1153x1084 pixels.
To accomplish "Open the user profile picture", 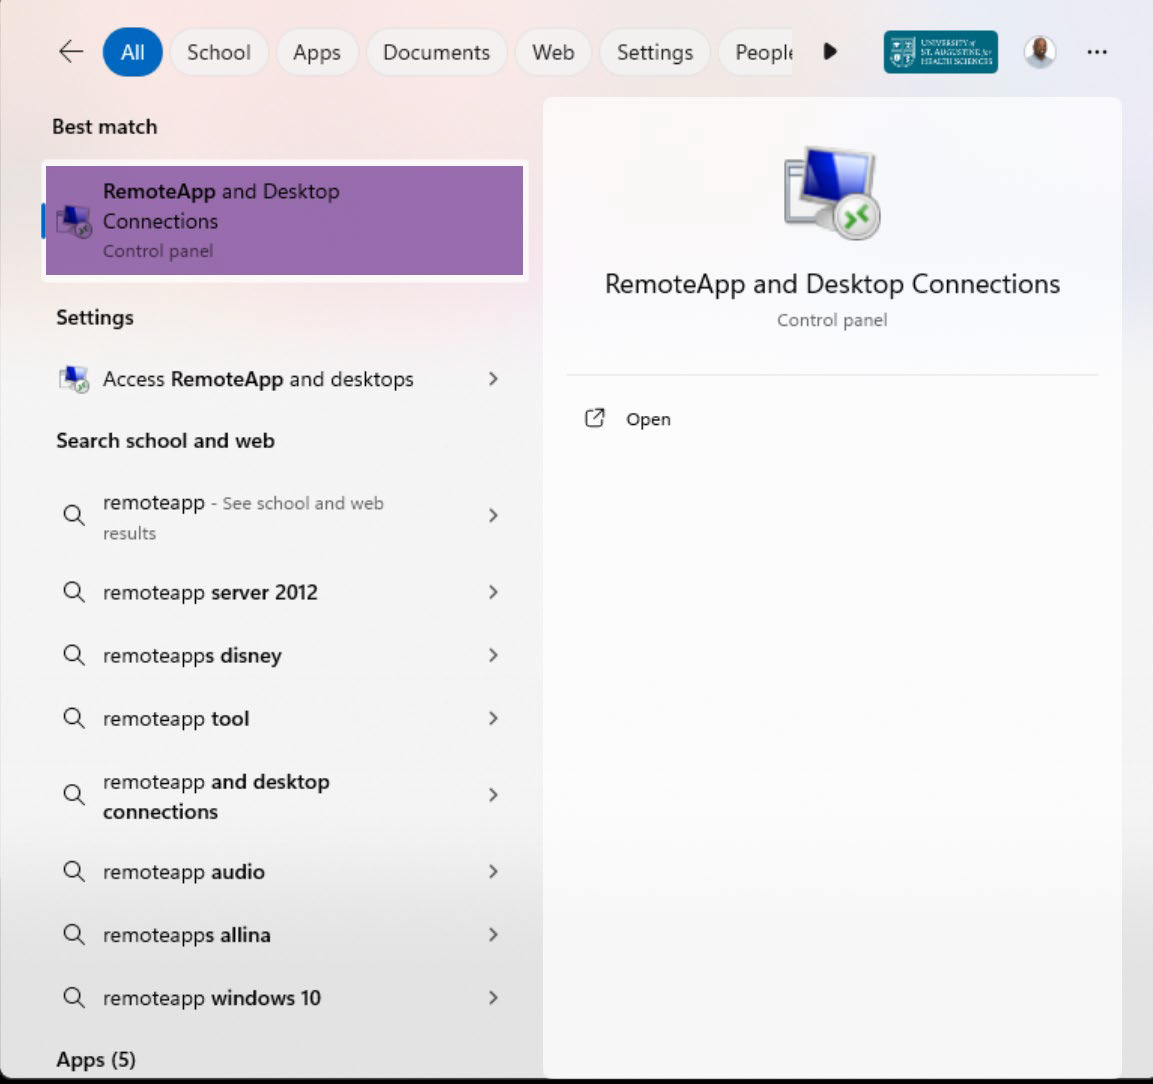I will 1040,52.
